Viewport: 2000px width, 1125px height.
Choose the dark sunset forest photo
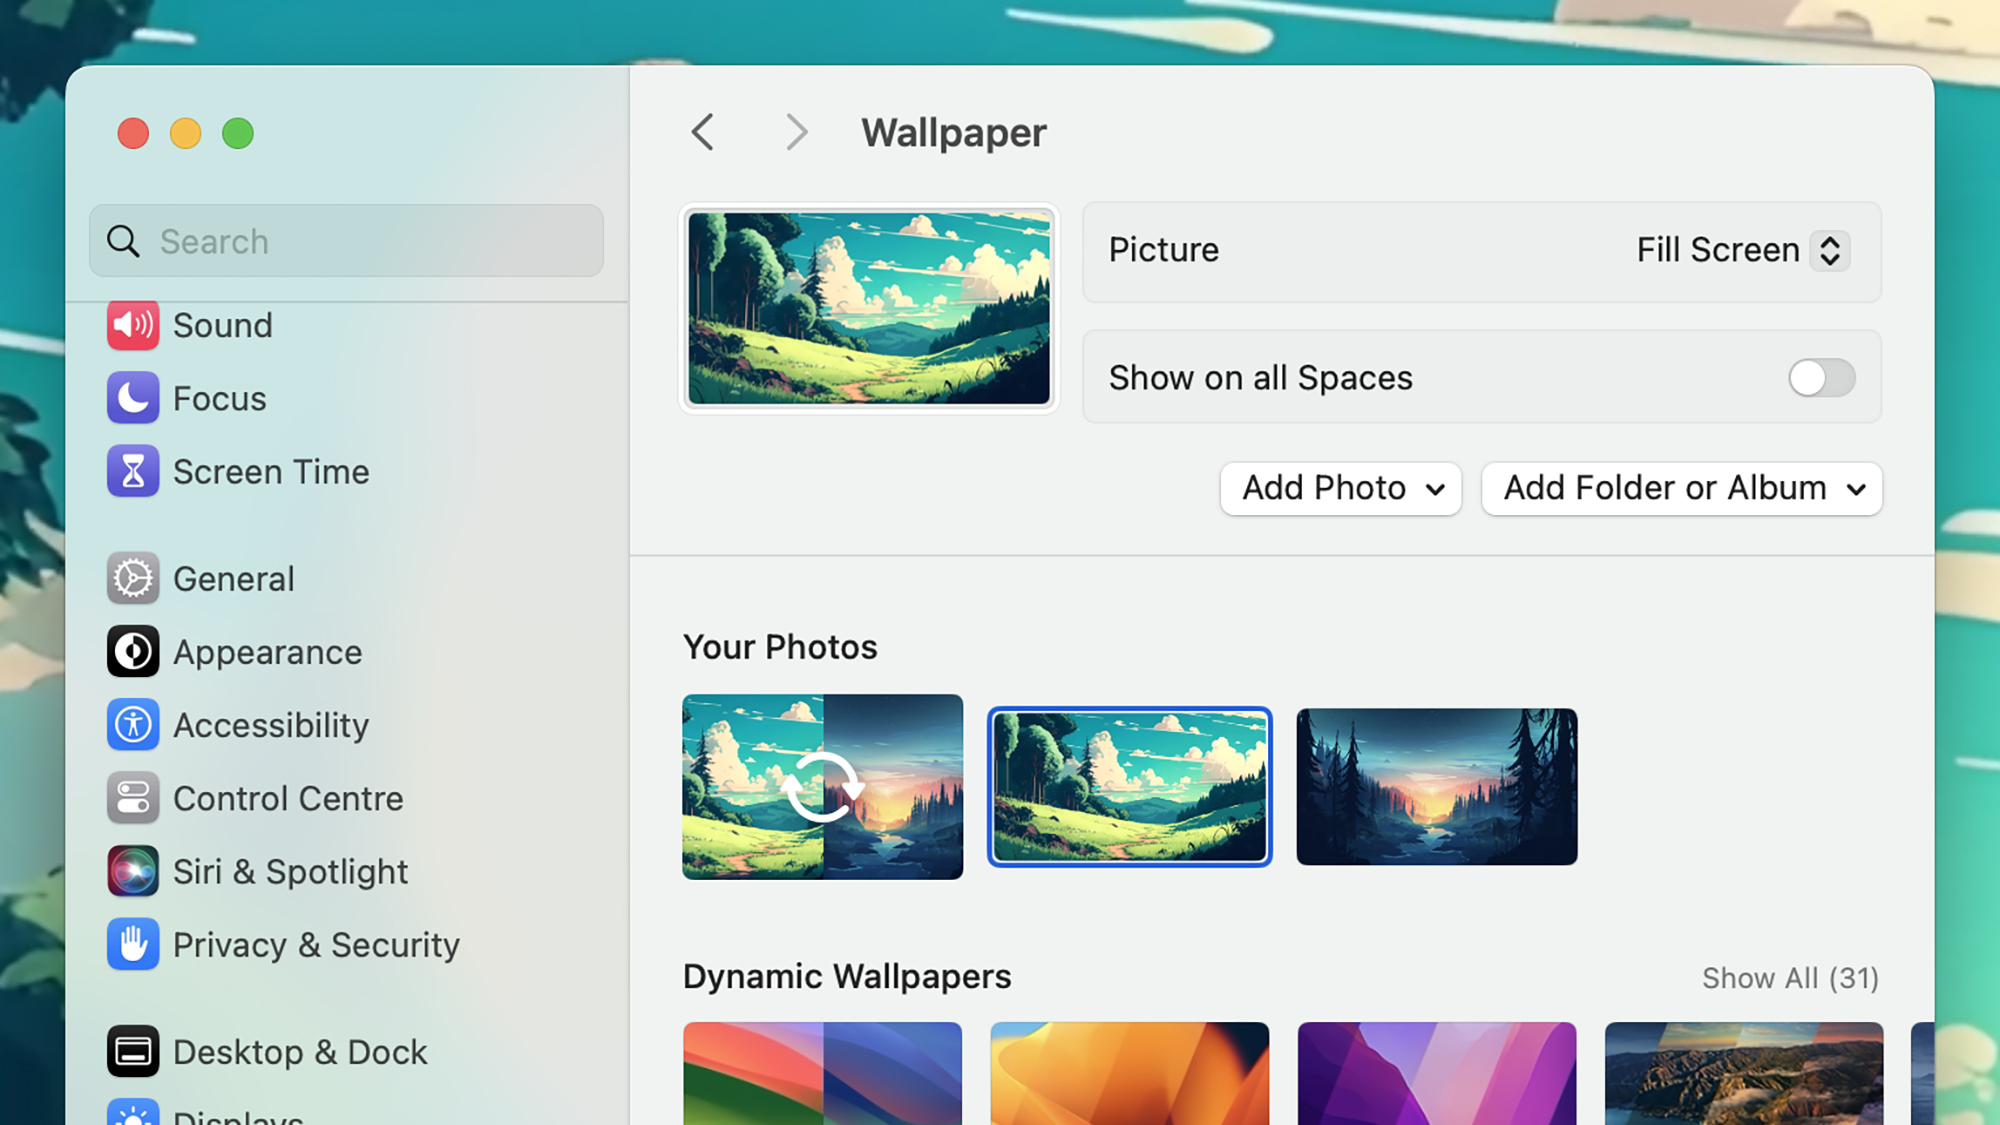click(x=1436, y=786)
